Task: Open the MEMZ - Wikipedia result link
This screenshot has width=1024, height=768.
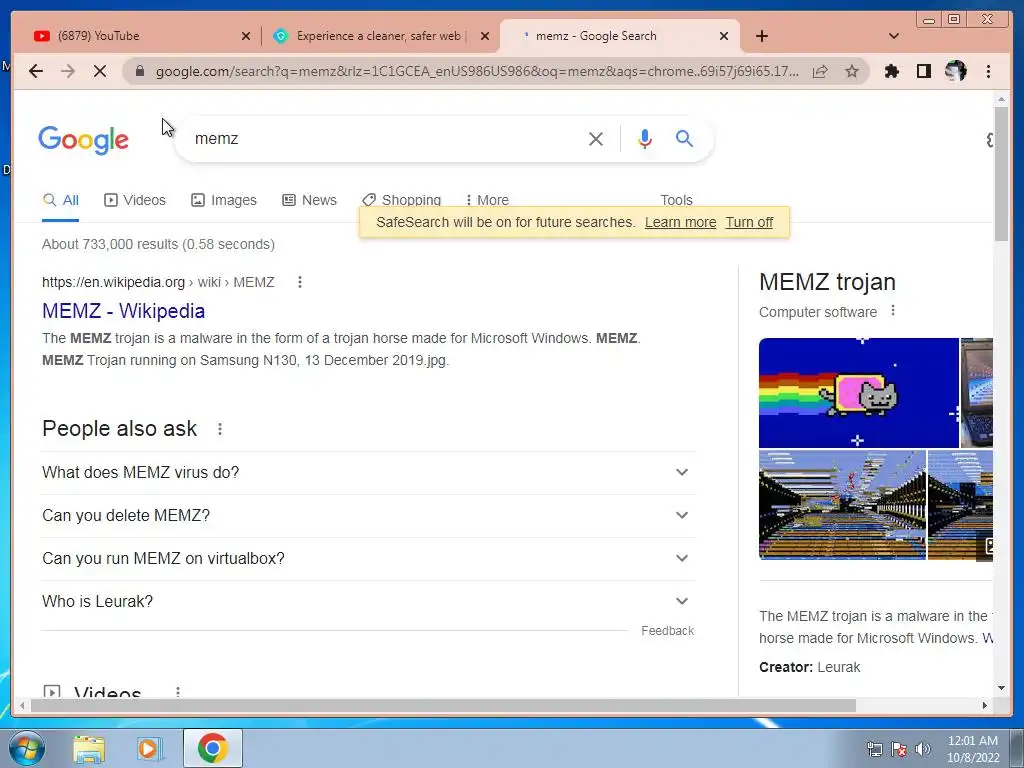Action: pos(123,311)
